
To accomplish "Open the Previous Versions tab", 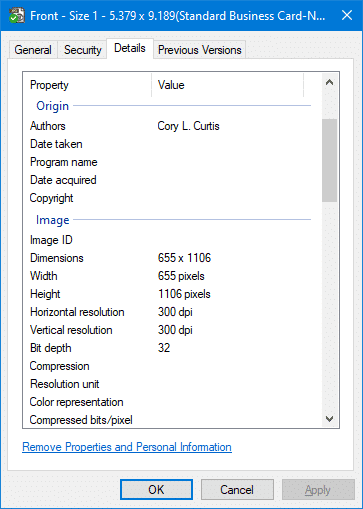I will [199, 50].
